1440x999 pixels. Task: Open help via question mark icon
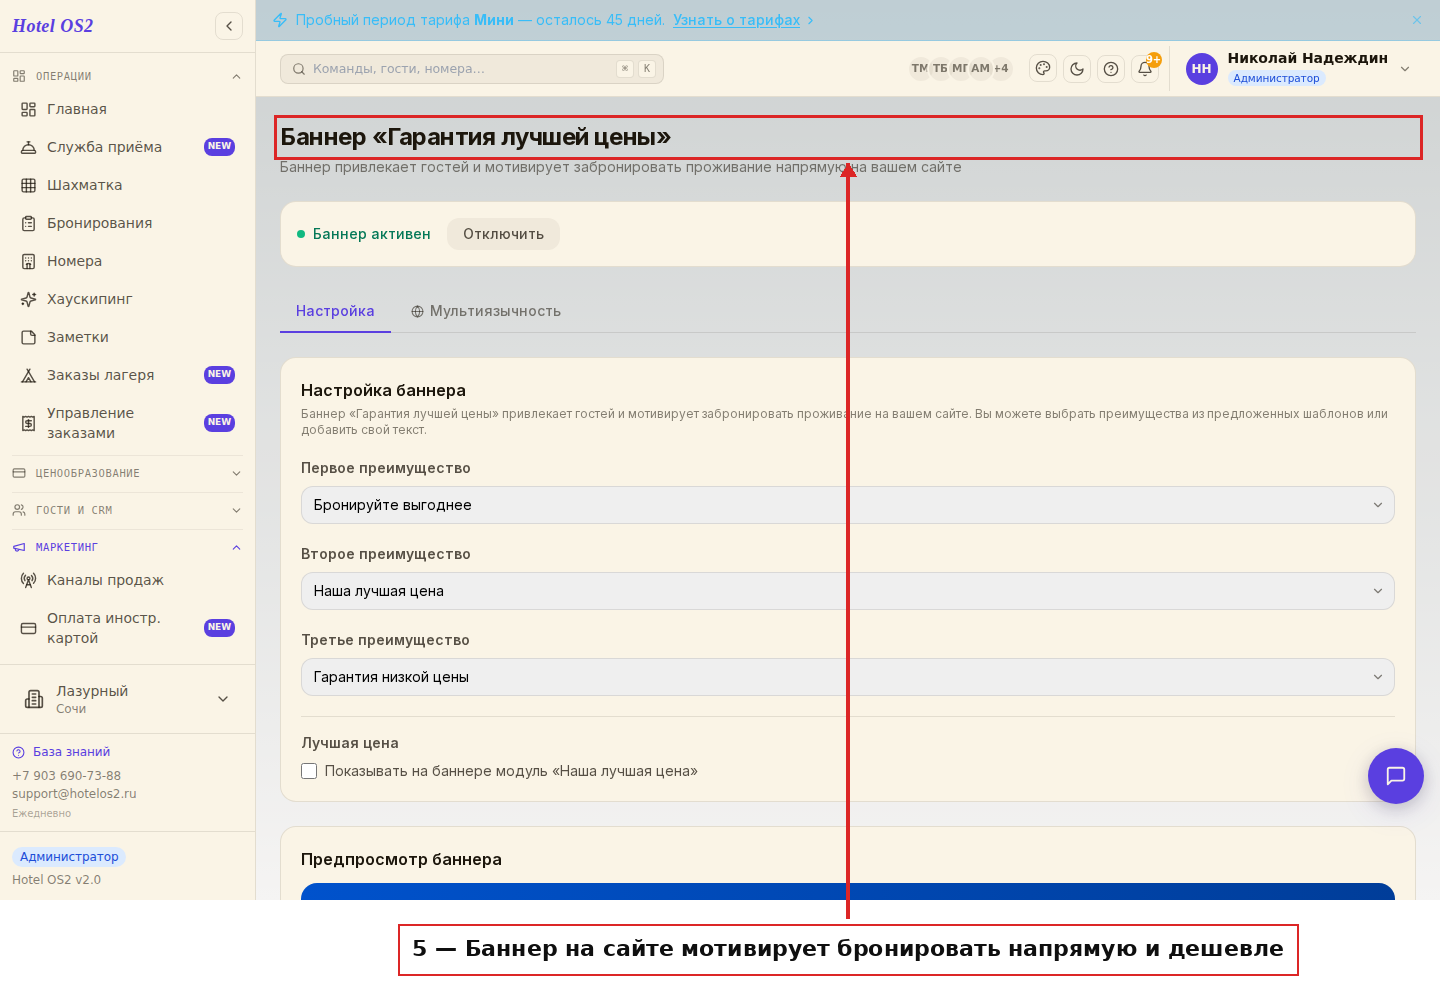point(1111,69)
